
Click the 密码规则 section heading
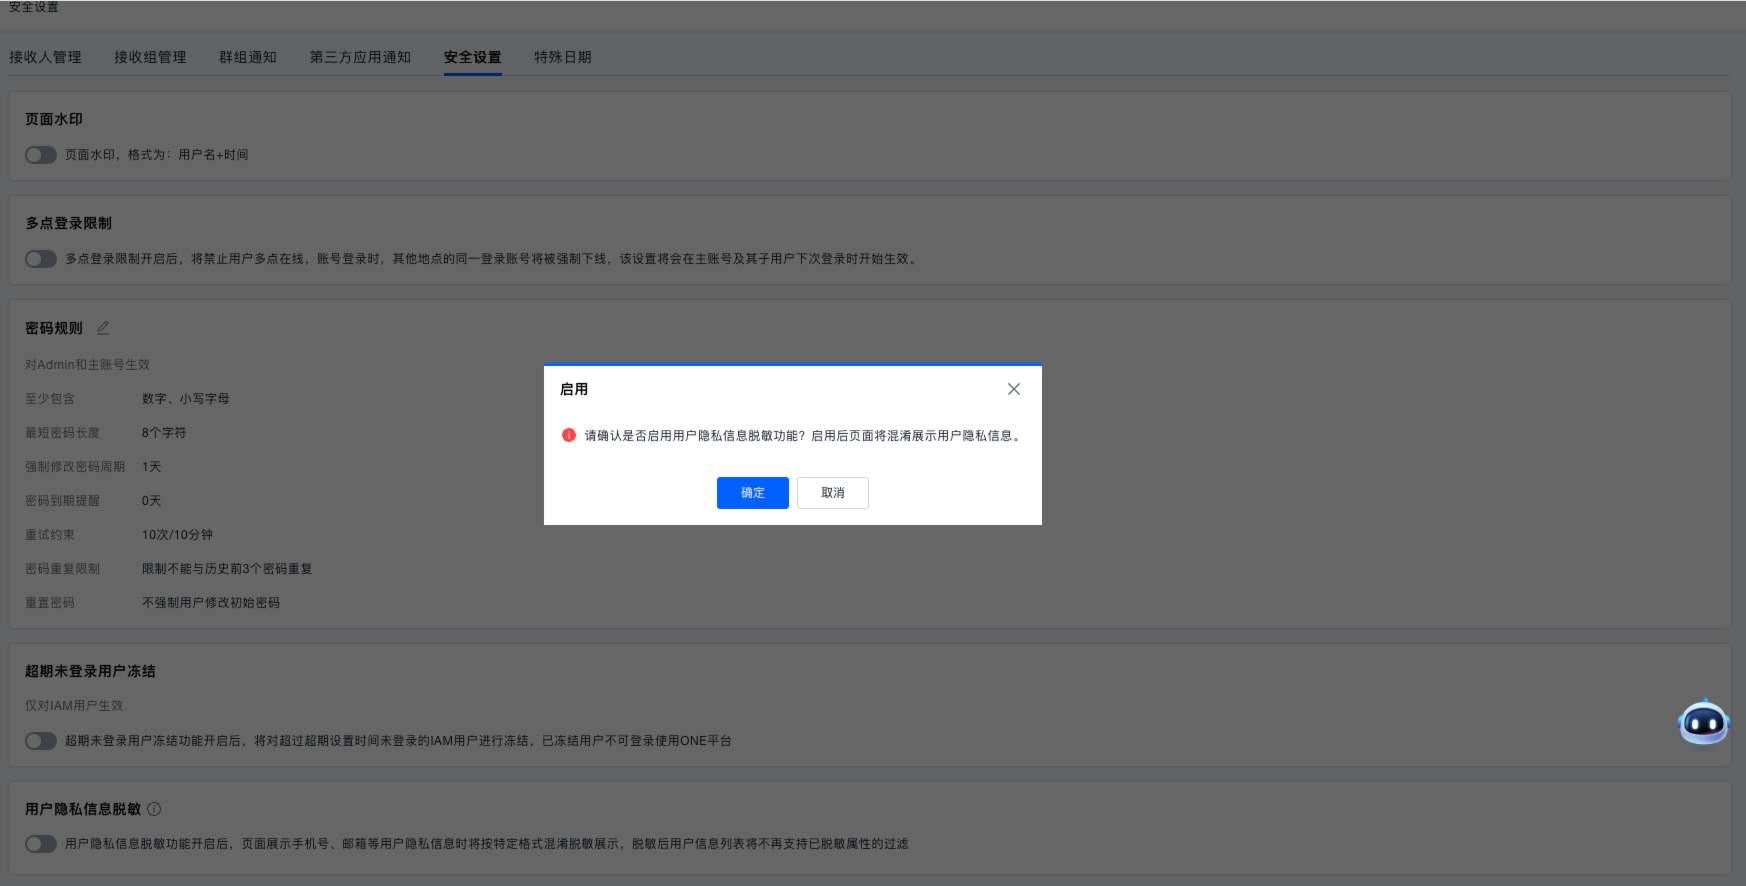coord(54,328)
